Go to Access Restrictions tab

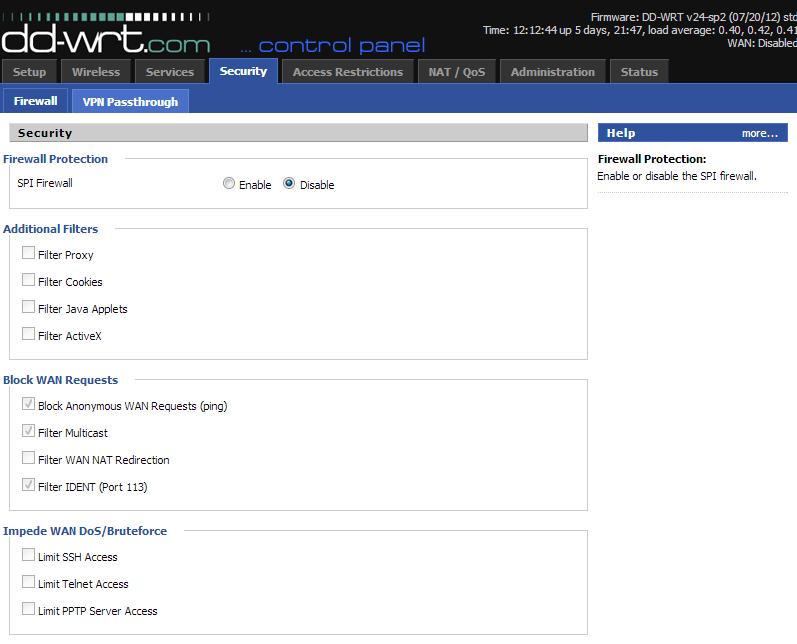click(347, 72)
